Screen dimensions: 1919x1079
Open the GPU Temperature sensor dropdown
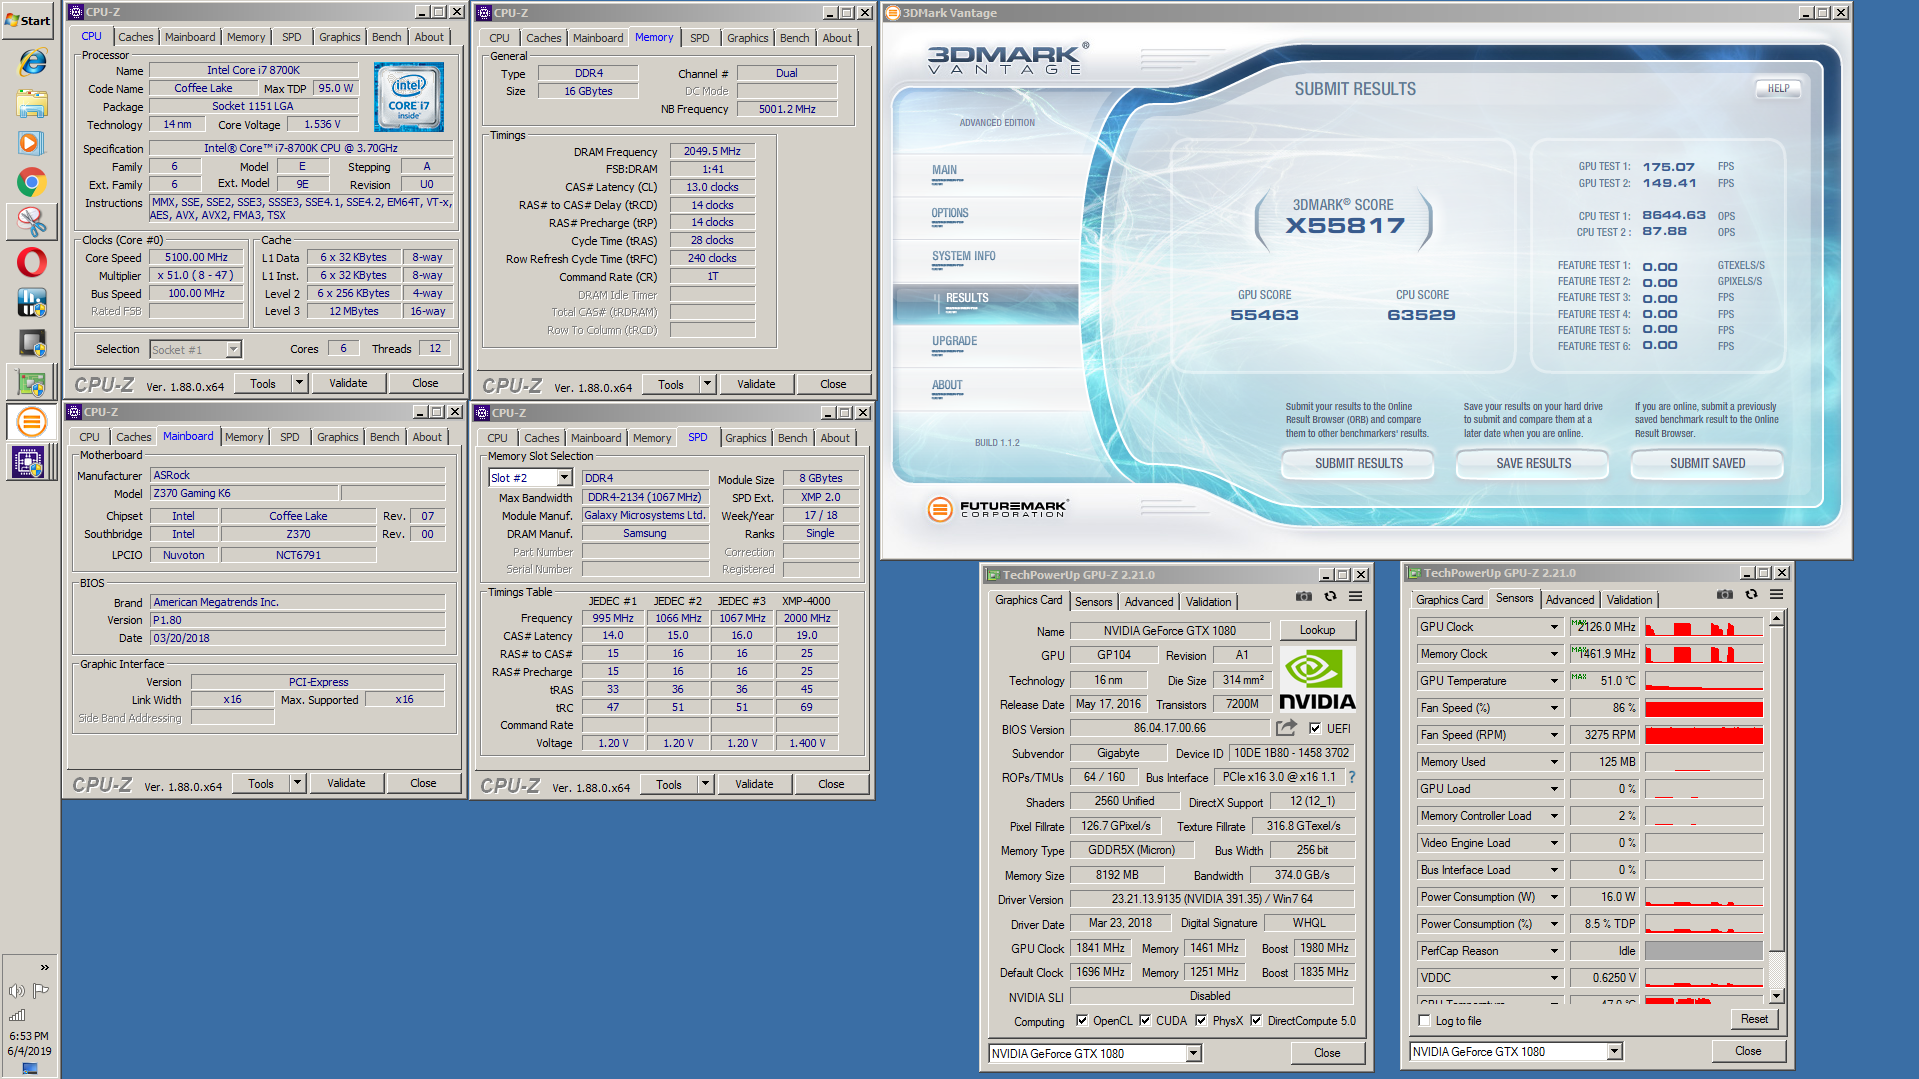click(1554, 681)
